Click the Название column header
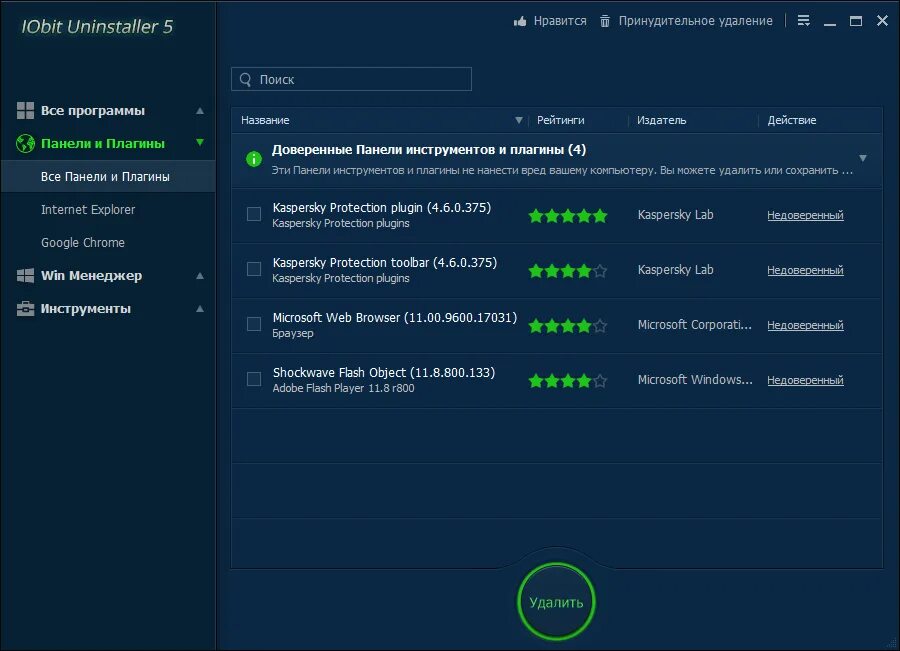The height and width of the screenshot is (651, 900). 265,120
